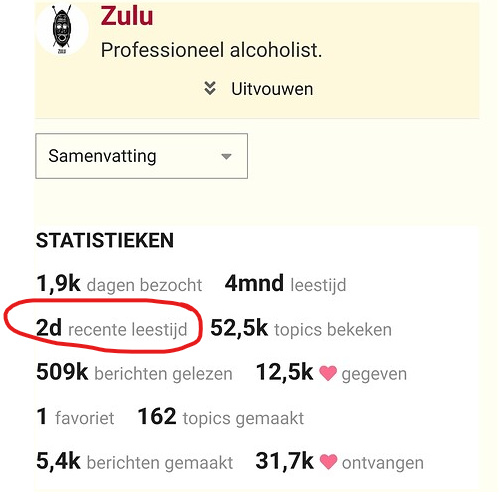Viewport: 498px width, 492px height.
Task: Open the 31,7k likes ontvangen stat
Action: pos(340,462)
